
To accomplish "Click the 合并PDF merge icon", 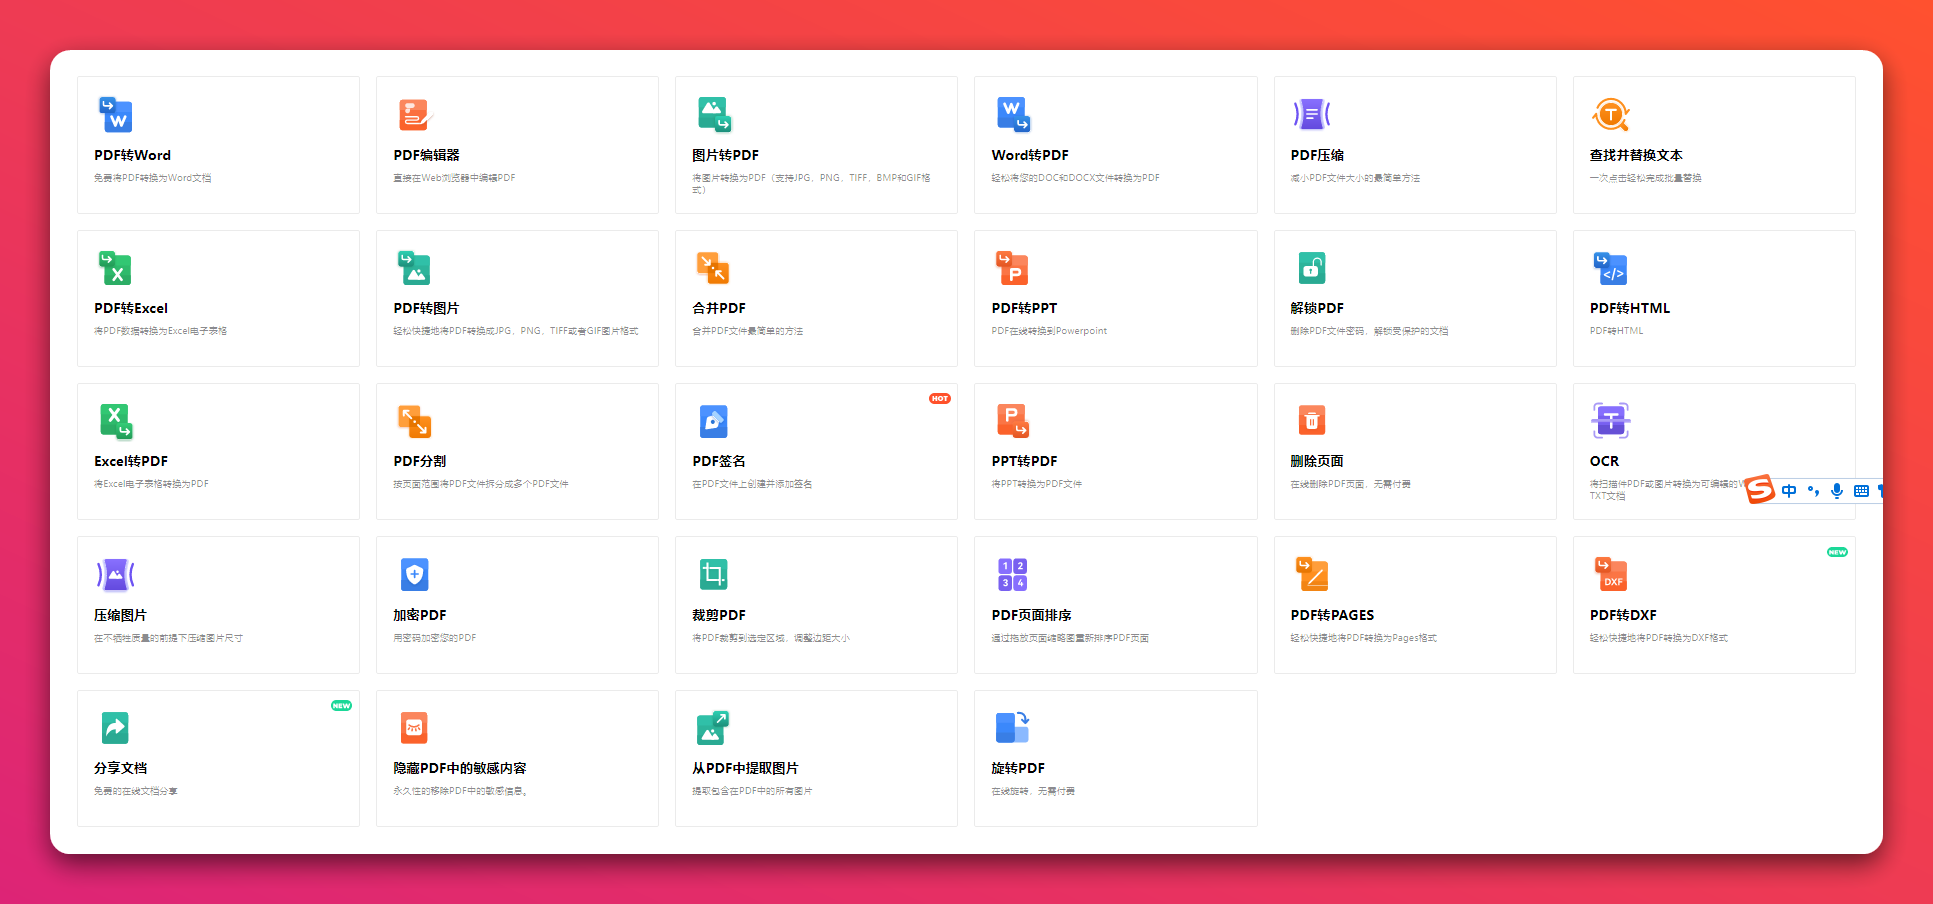I will [713, 268].
